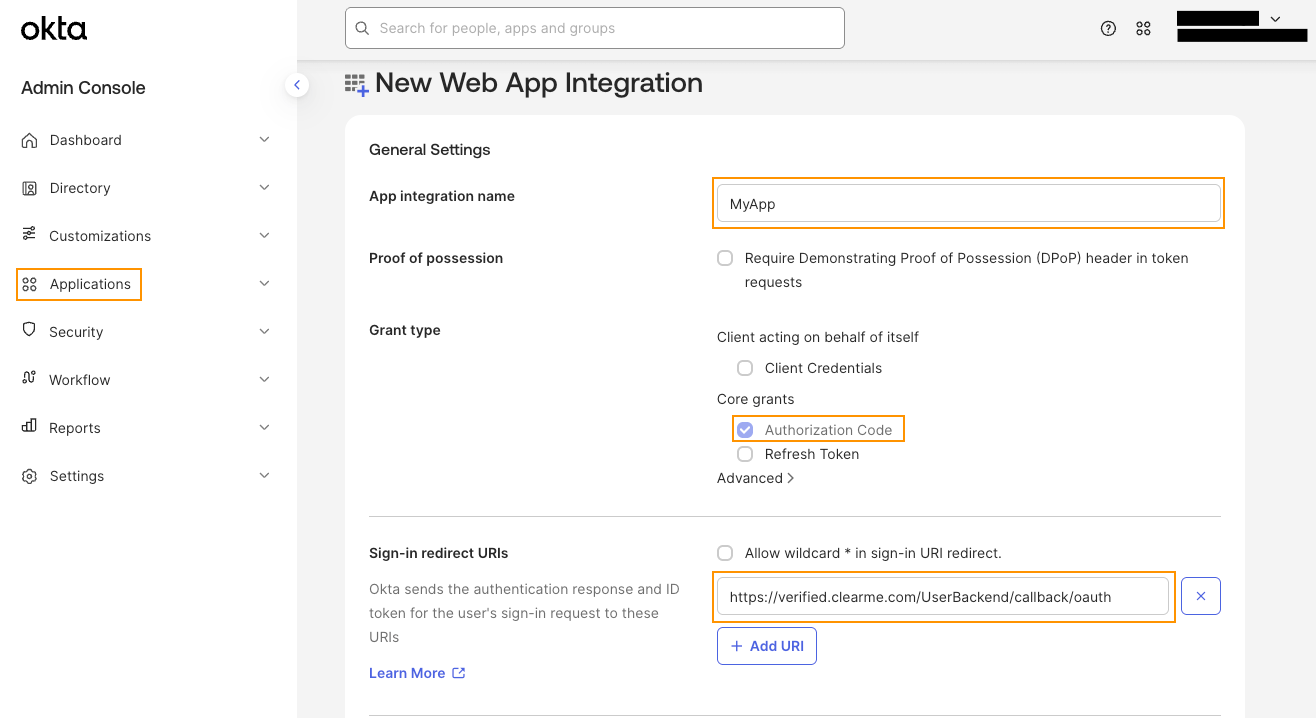Expand the Reports menu chevron
This screenshot has width=1316, height=718.
tap(264, 428)
